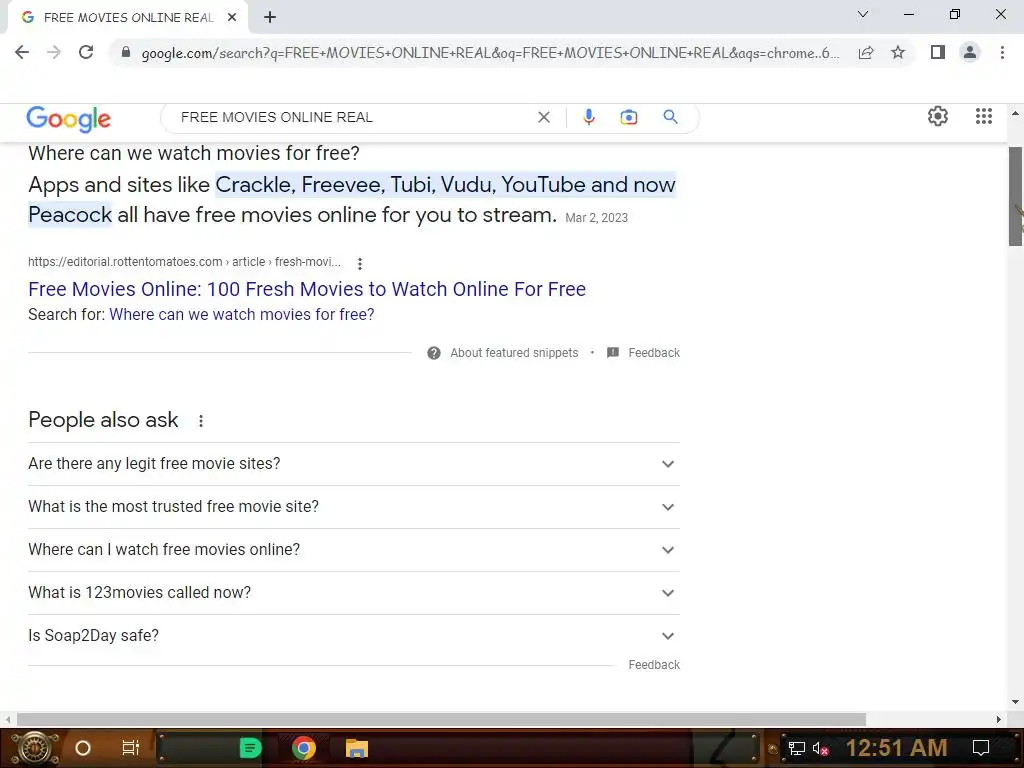1024x768 pixels.
Task: Reload the current page
Action: point(86,52)
